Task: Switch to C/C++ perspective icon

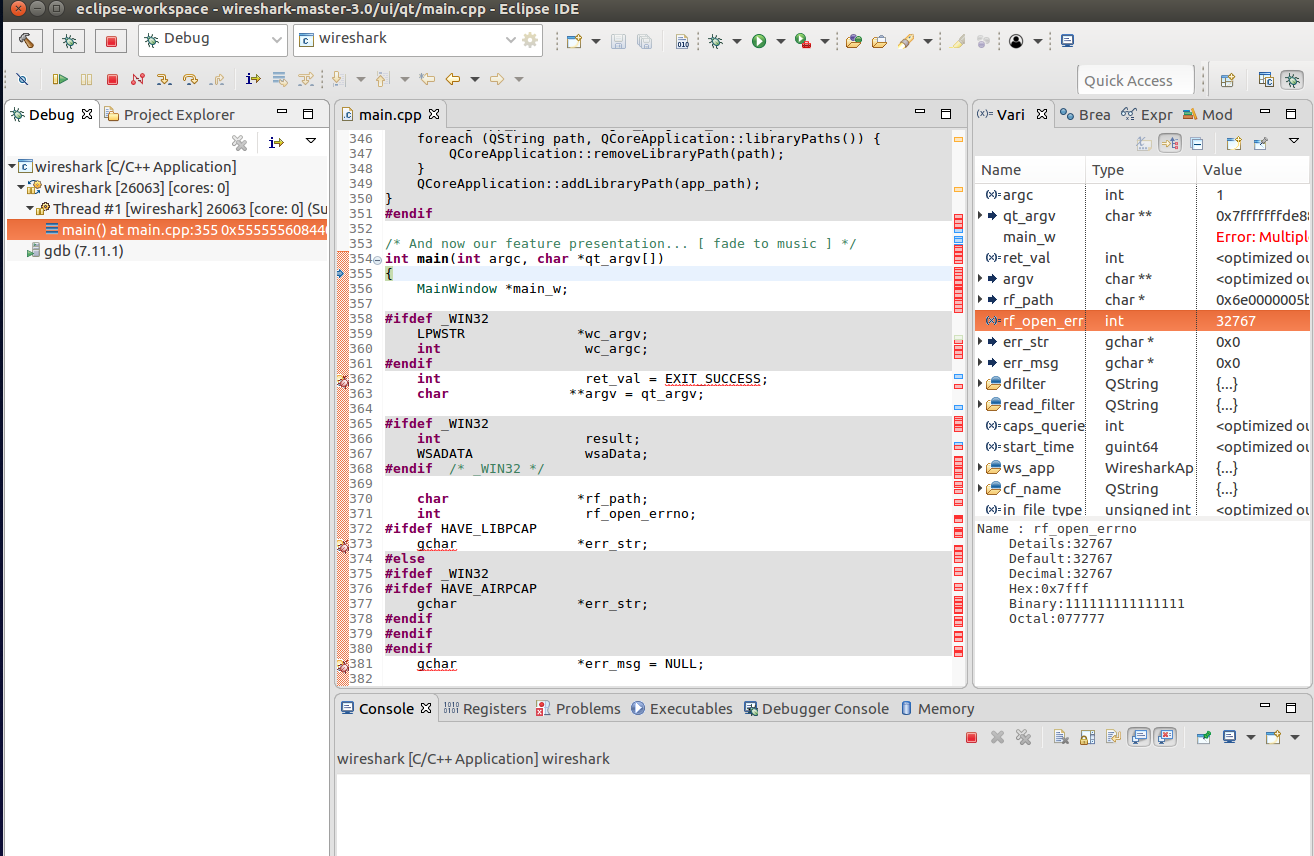Action: 1266,80
